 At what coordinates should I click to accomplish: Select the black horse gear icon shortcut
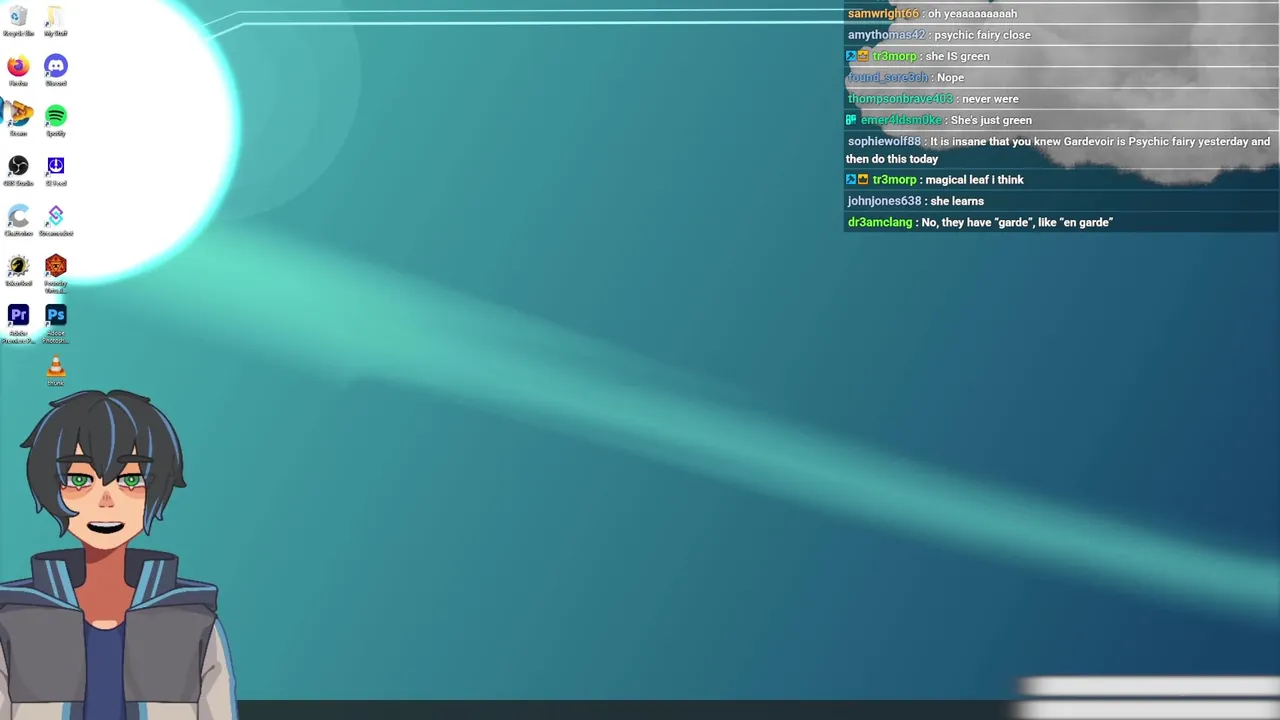tap(18, 270)
